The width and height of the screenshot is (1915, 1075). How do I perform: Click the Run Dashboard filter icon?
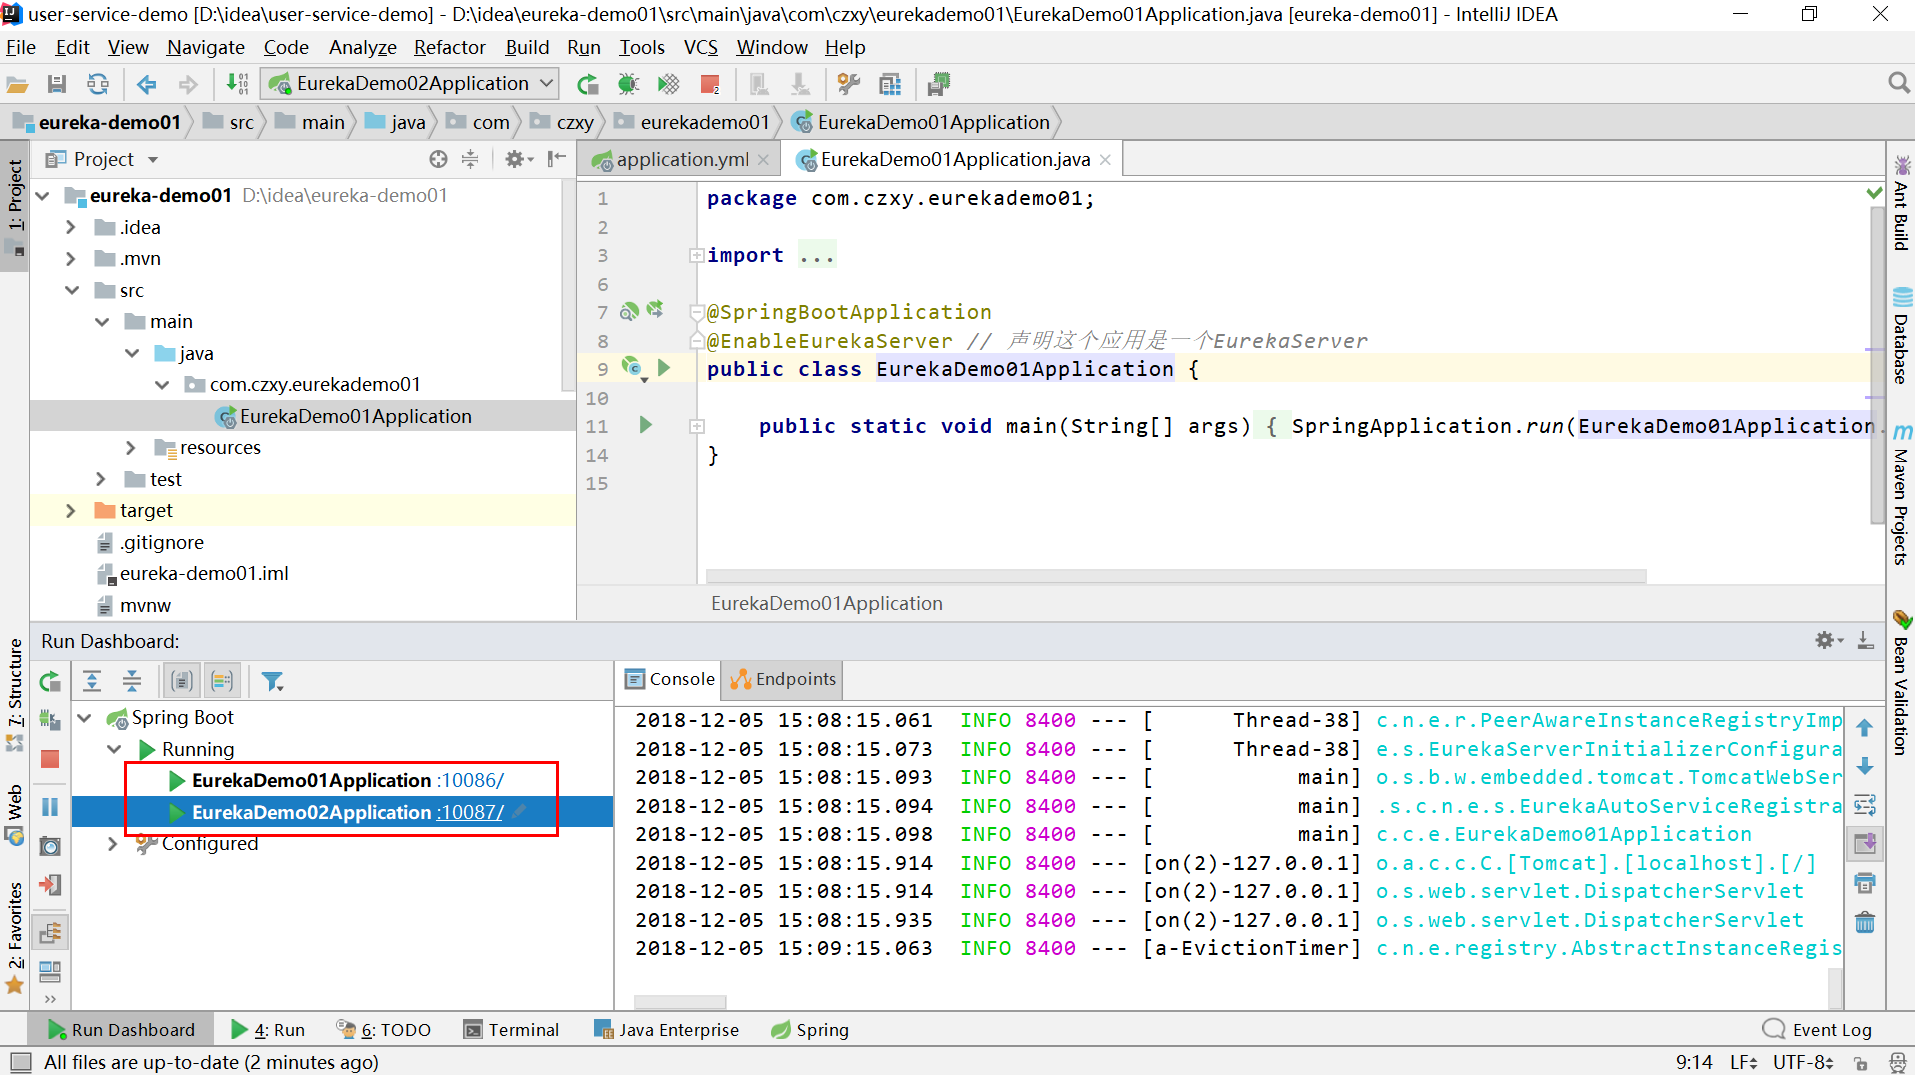pos(272,681)
